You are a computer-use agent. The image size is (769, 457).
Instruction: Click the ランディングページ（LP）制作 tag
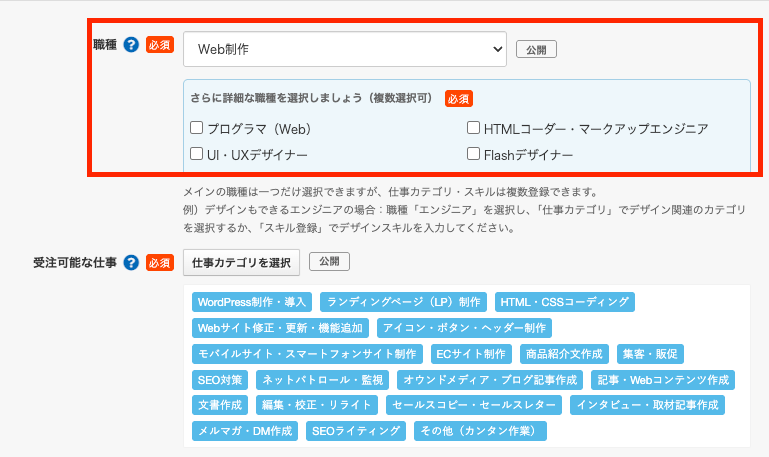tap(404, 302)
